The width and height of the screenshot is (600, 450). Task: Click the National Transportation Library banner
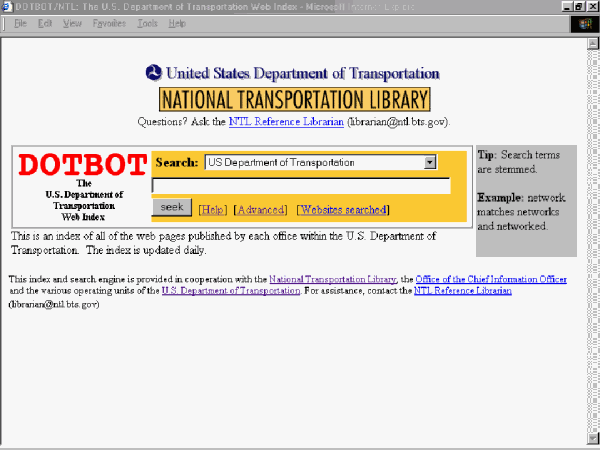(x=294, y=100)
